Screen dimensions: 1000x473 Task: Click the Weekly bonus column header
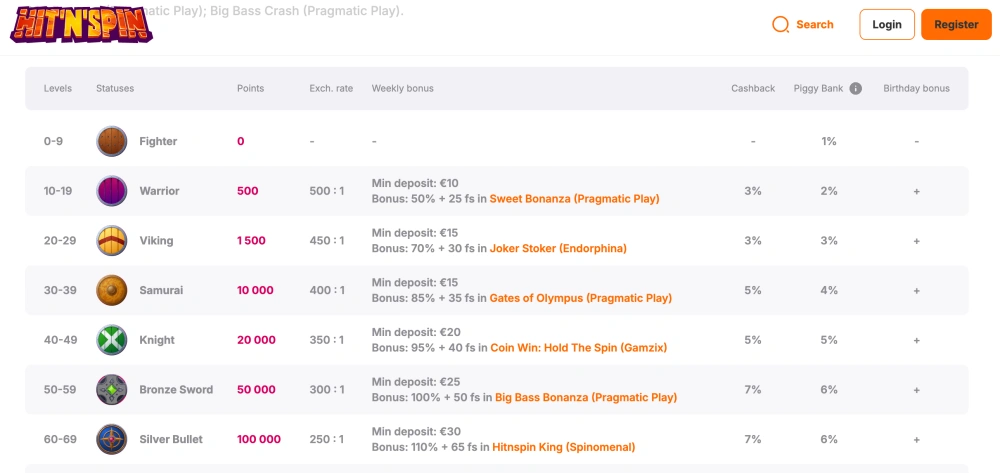coord(402,89)
